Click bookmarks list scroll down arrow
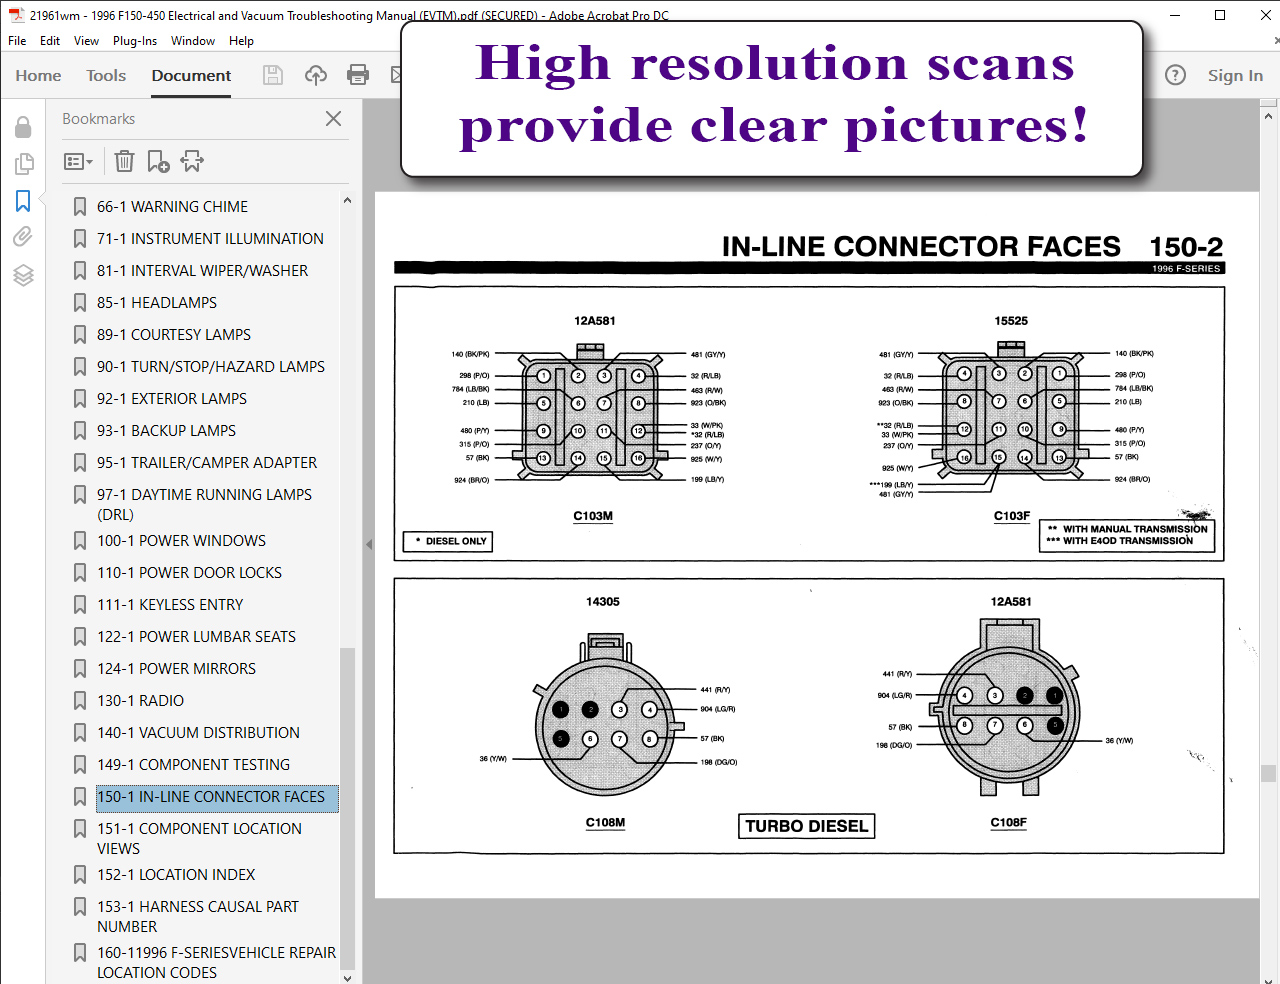1280x984 pixels. [x=347, y=977]
